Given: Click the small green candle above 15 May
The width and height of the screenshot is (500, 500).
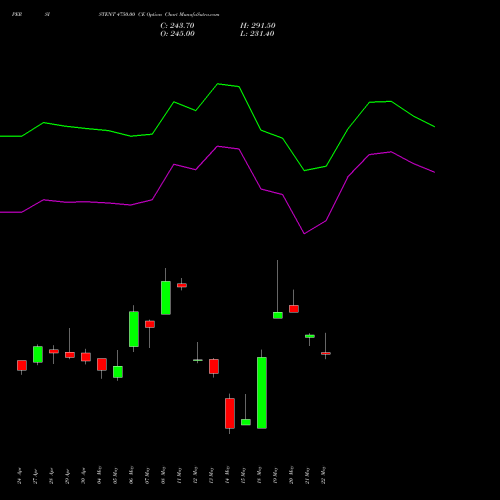Looking at the screenshot, I should coord(246,422).
